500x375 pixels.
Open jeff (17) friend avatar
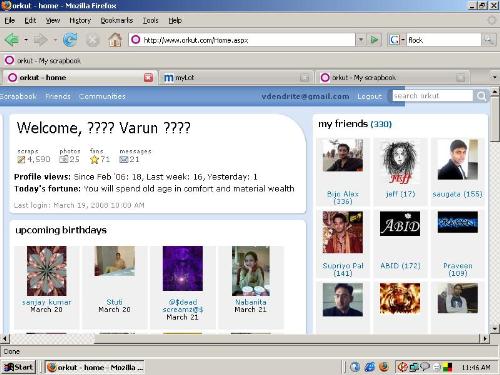click(x=400, y=162)
